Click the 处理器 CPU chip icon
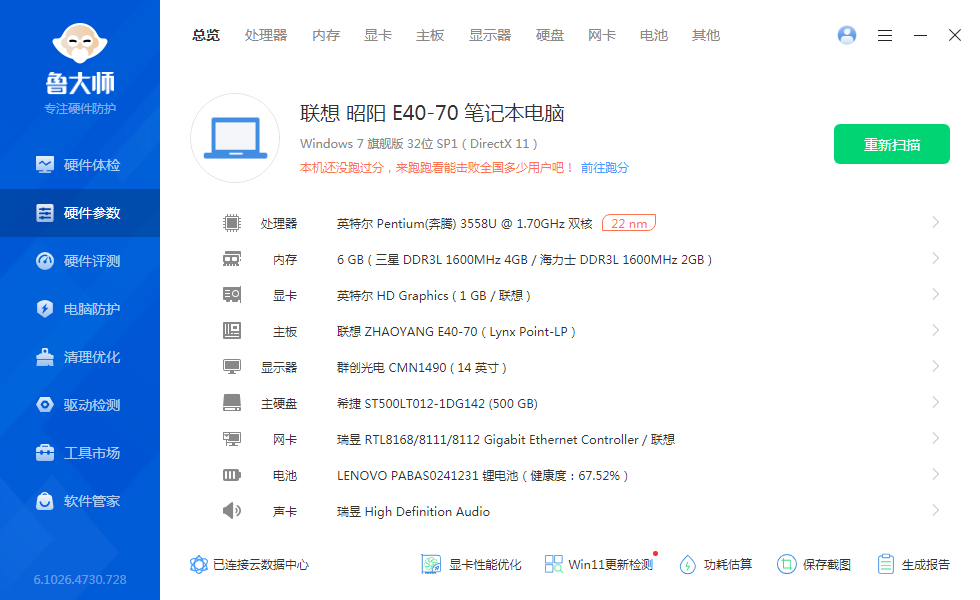Viewport: 980px width, 600px height. click(x=232, y=222)
